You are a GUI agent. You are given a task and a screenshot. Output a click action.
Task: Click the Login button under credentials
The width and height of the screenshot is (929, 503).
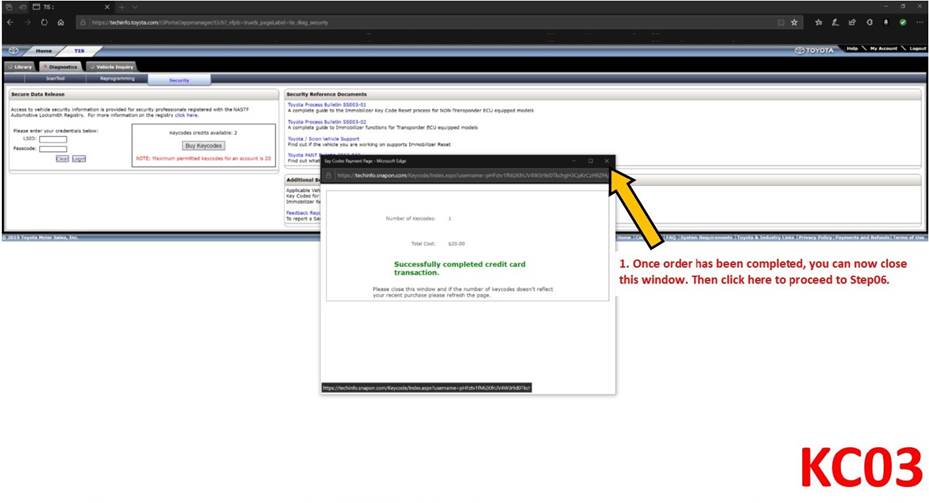click(79, 159)
